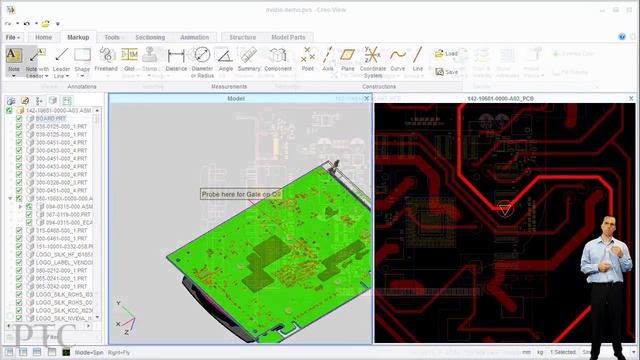Click the first icon in the structure panel toolbar

[11, 100]
